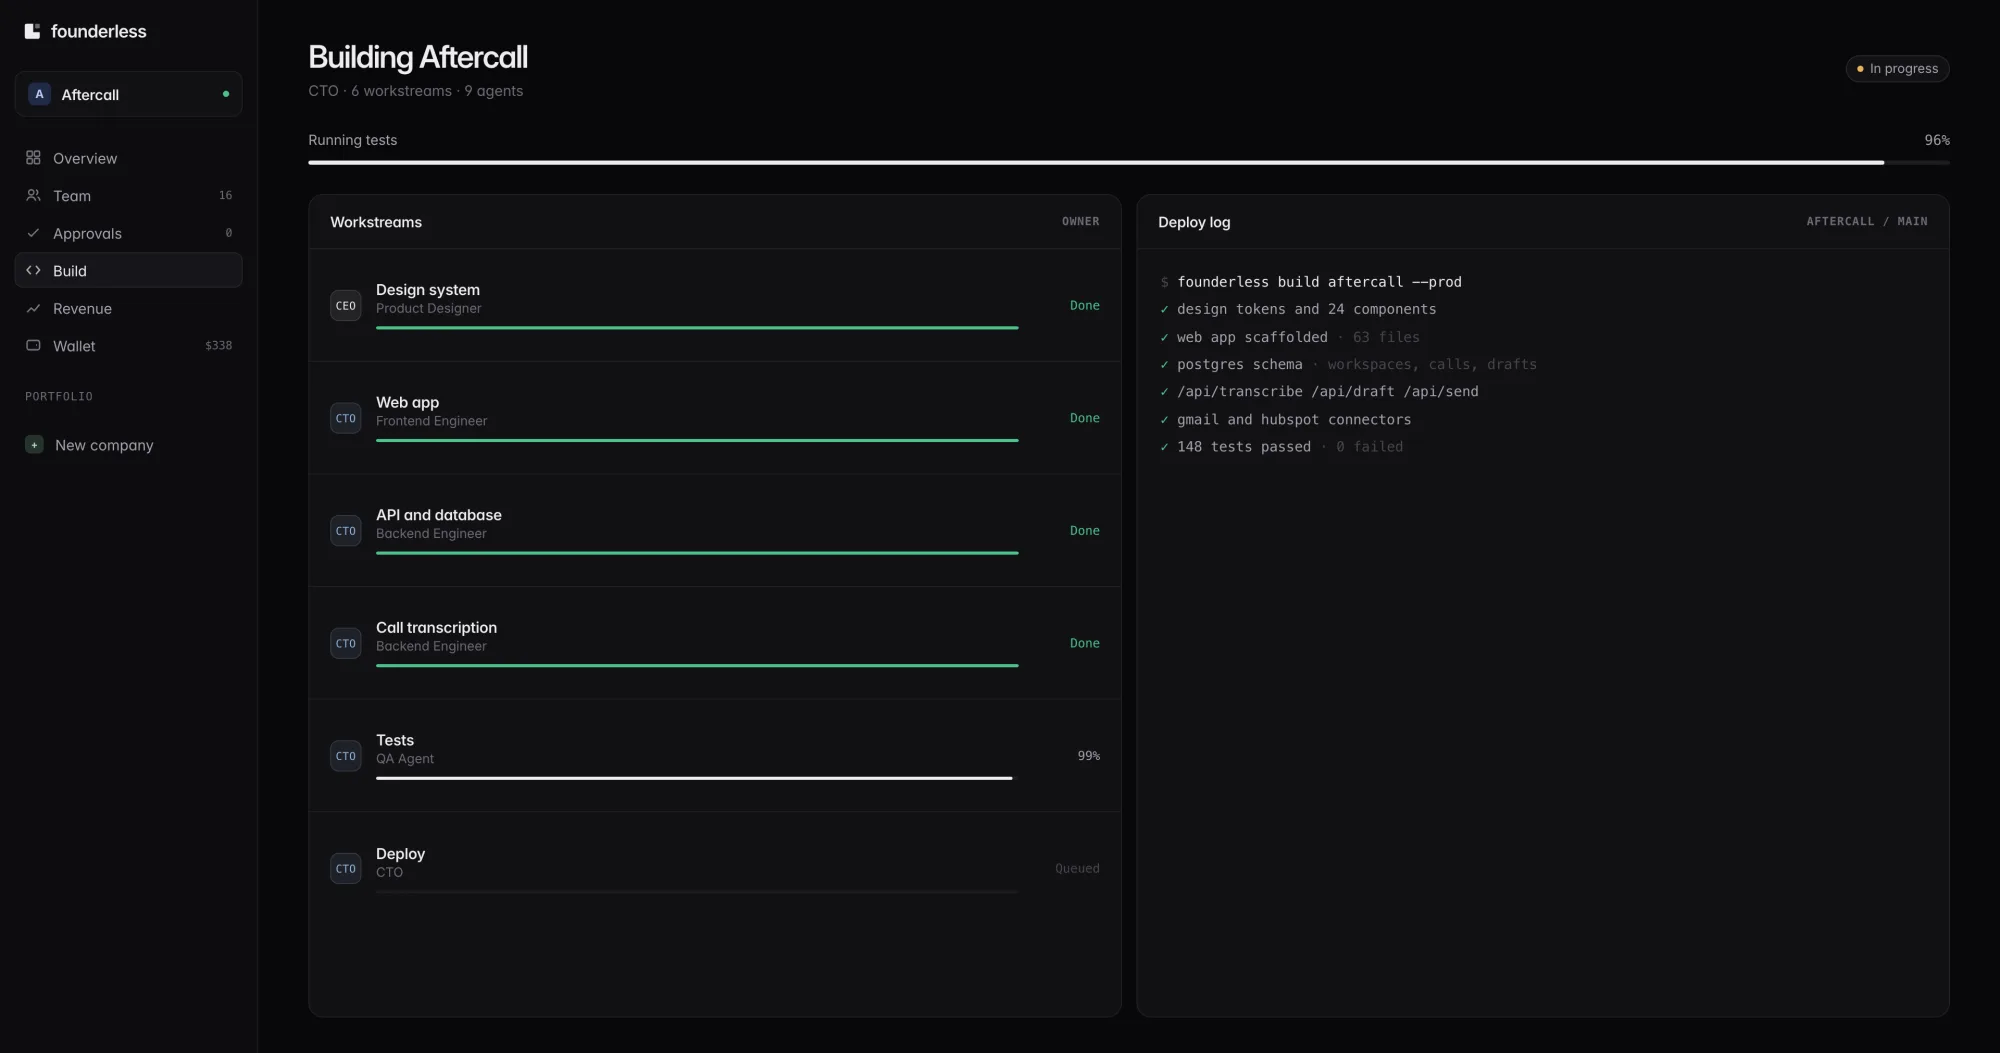This screenshot has width=2000, height=1053.
Task: Click the 96% overall progress value
Action: pos(1936,140)
